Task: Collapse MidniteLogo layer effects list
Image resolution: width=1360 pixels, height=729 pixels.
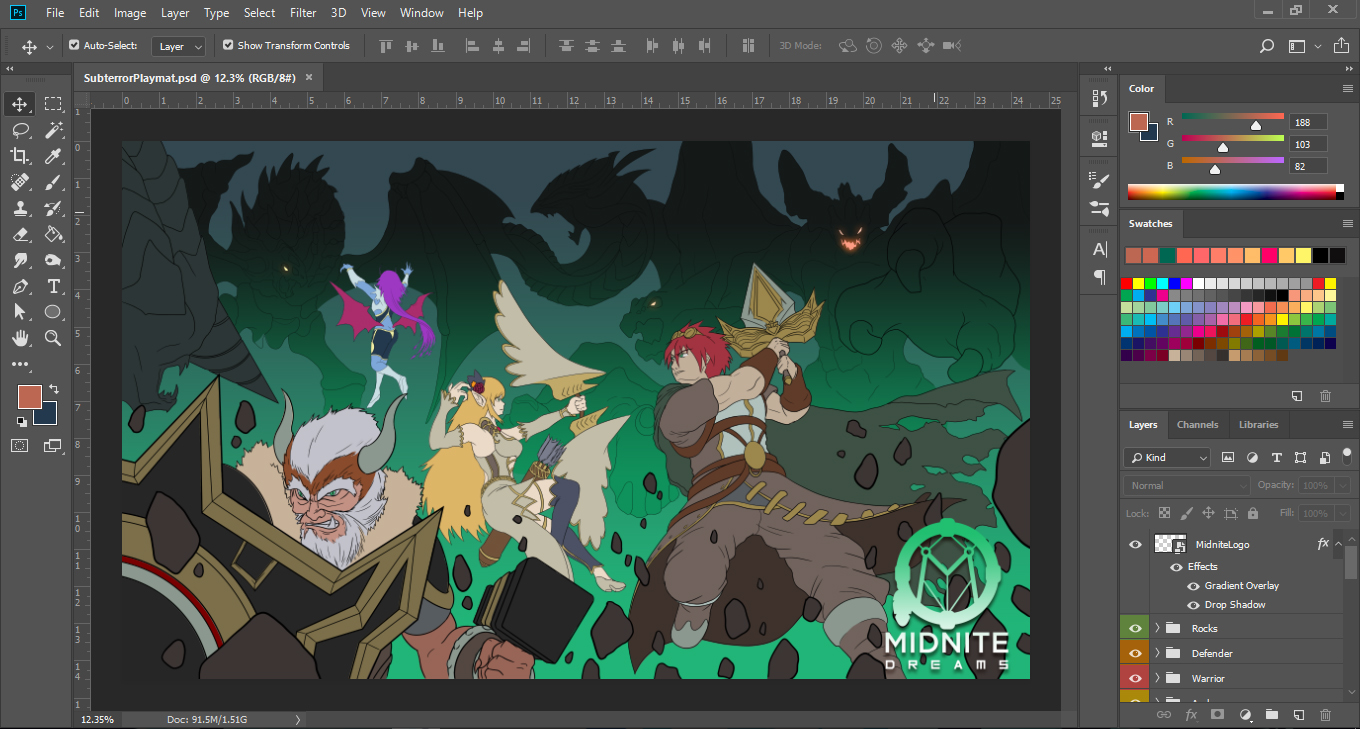Action: point(1338,544)
